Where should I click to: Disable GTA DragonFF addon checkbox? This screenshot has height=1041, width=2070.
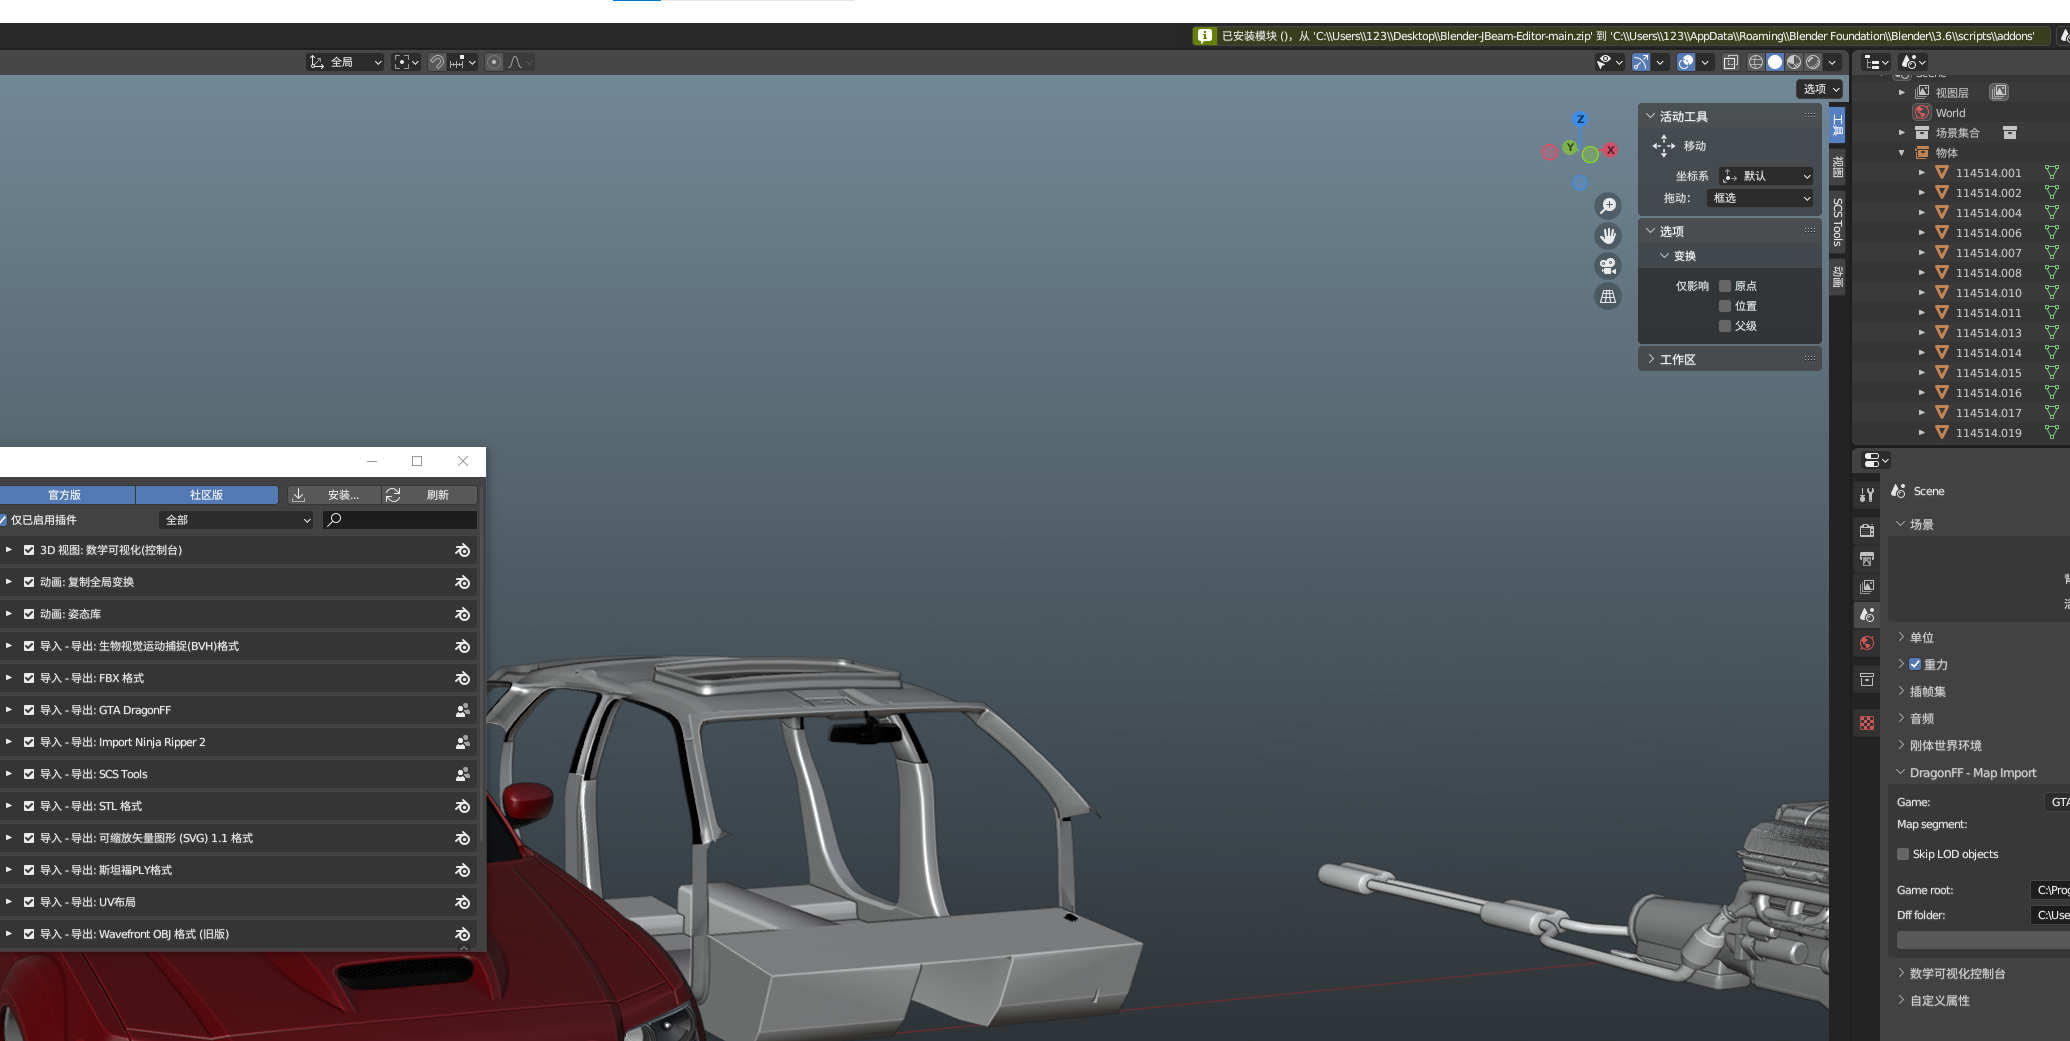(x=29, y=710)
